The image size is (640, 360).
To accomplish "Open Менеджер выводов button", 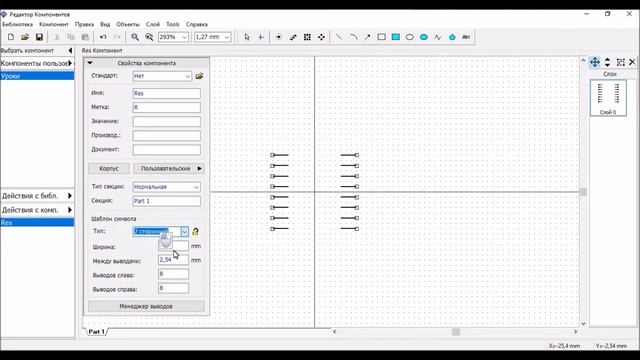I will coord(146,306).
